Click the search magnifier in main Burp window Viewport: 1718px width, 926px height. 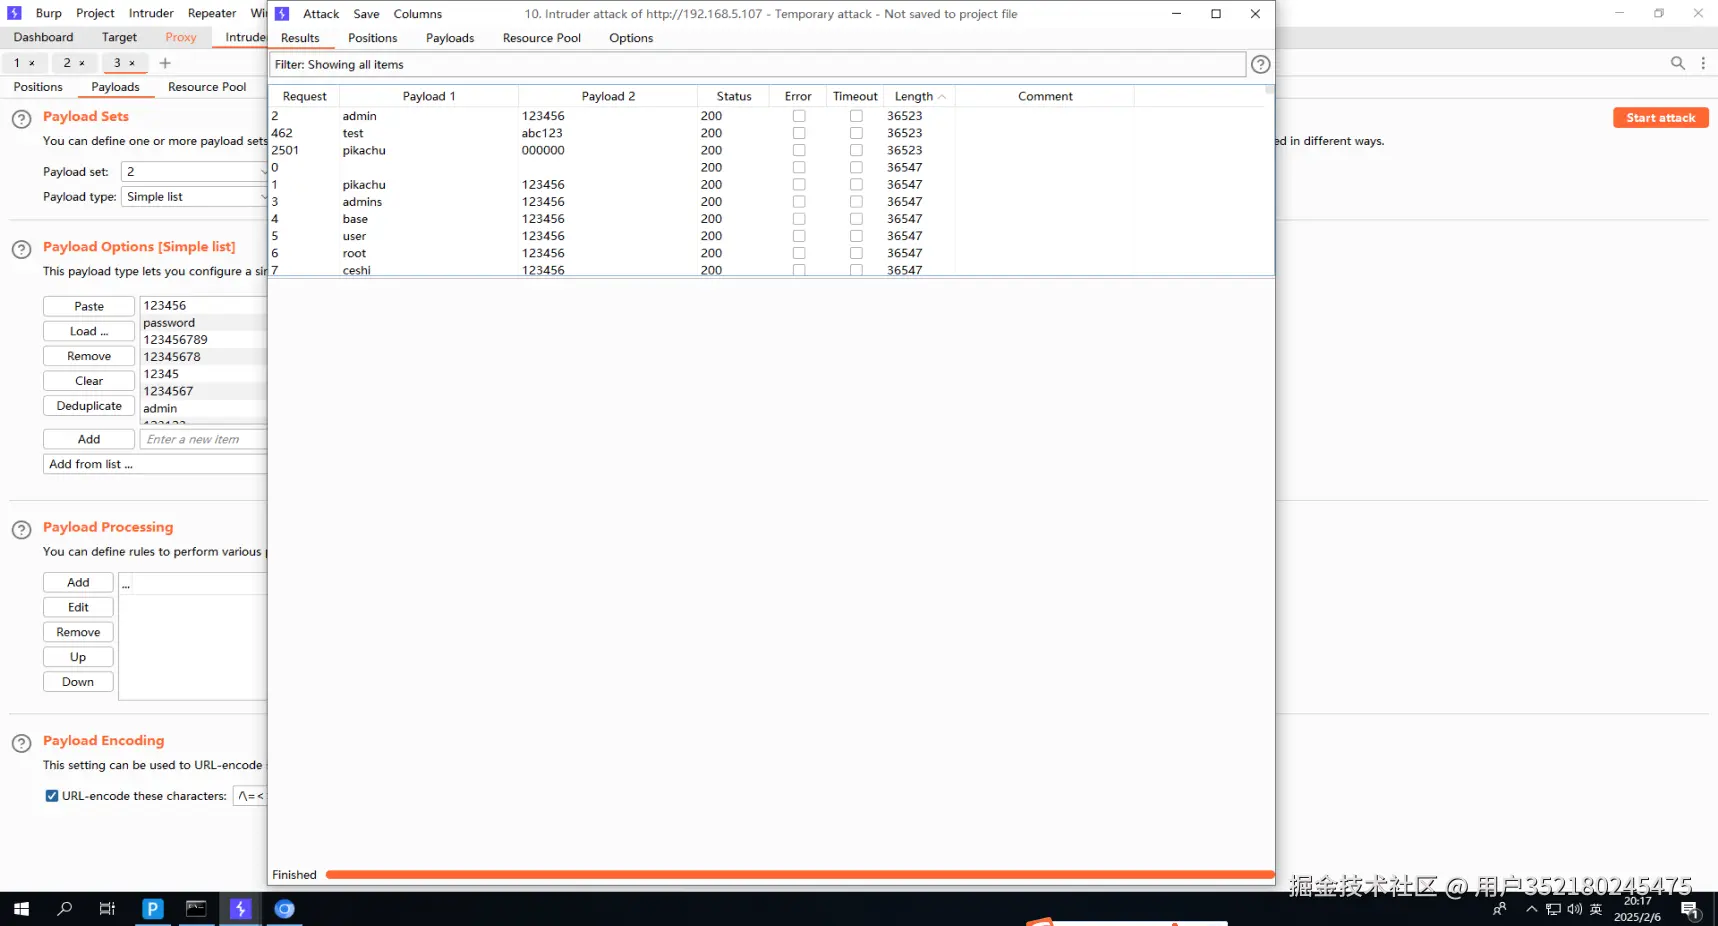pos(1677,63)
